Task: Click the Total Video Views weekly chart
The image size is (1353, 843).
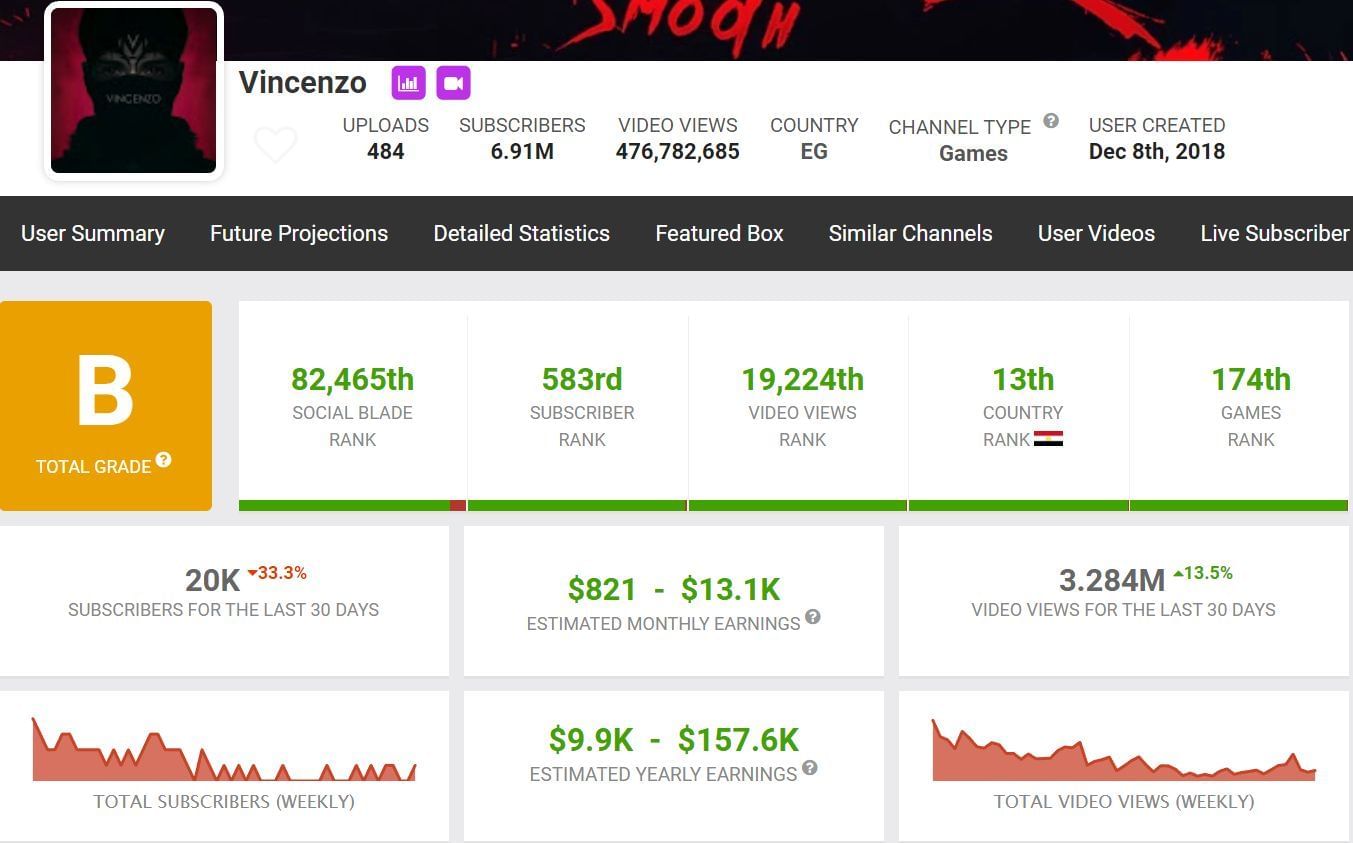Action: point(1123,751)
